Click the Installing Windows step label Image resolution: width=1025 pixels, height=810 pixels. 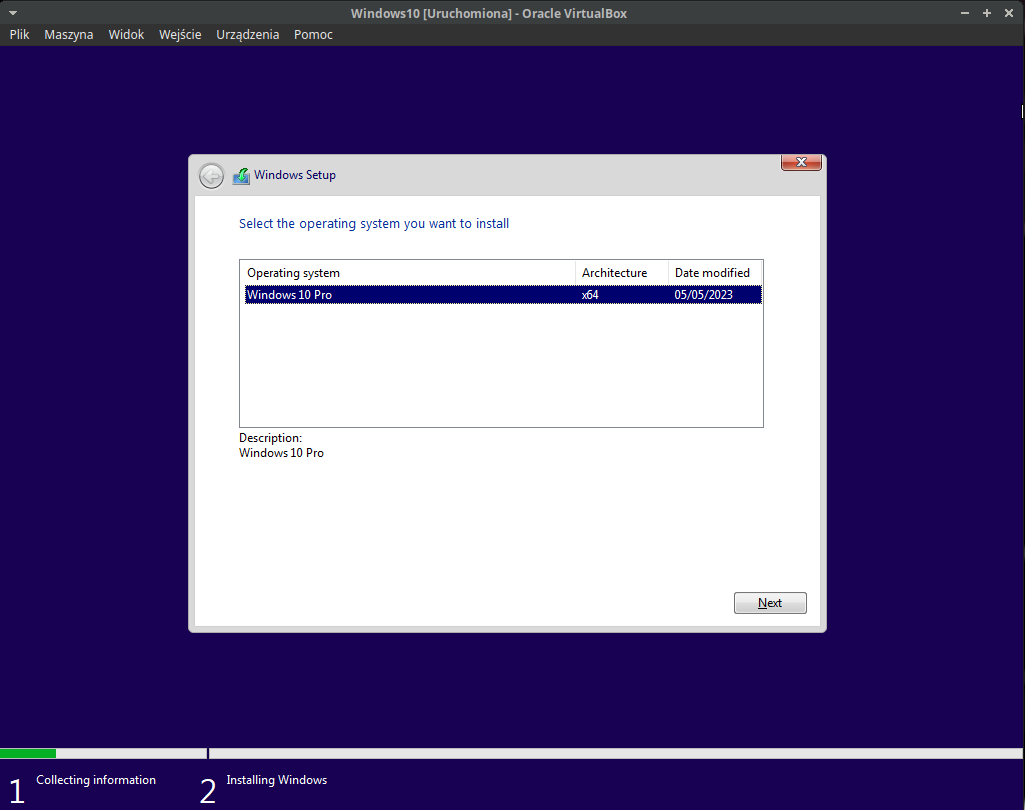click(x=277, y=780)
